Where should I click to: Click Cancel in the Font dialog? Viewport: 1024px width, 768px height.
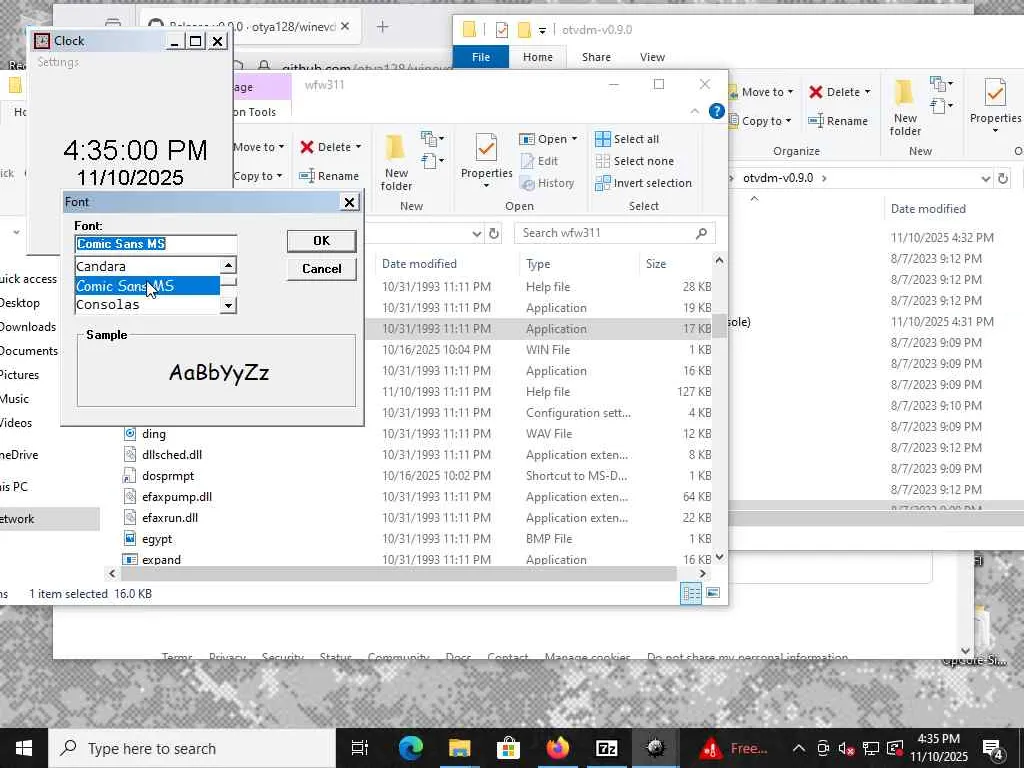[321, 268]
